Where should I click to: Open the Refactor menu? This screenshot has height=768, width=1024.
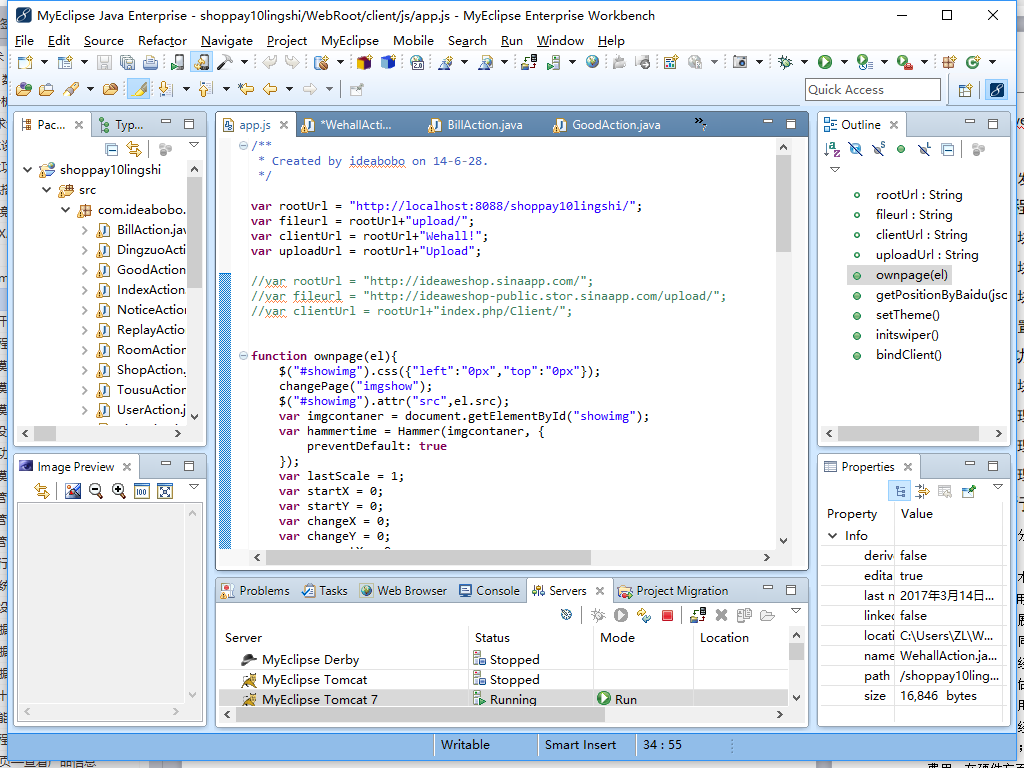click(x=162, y=41)
